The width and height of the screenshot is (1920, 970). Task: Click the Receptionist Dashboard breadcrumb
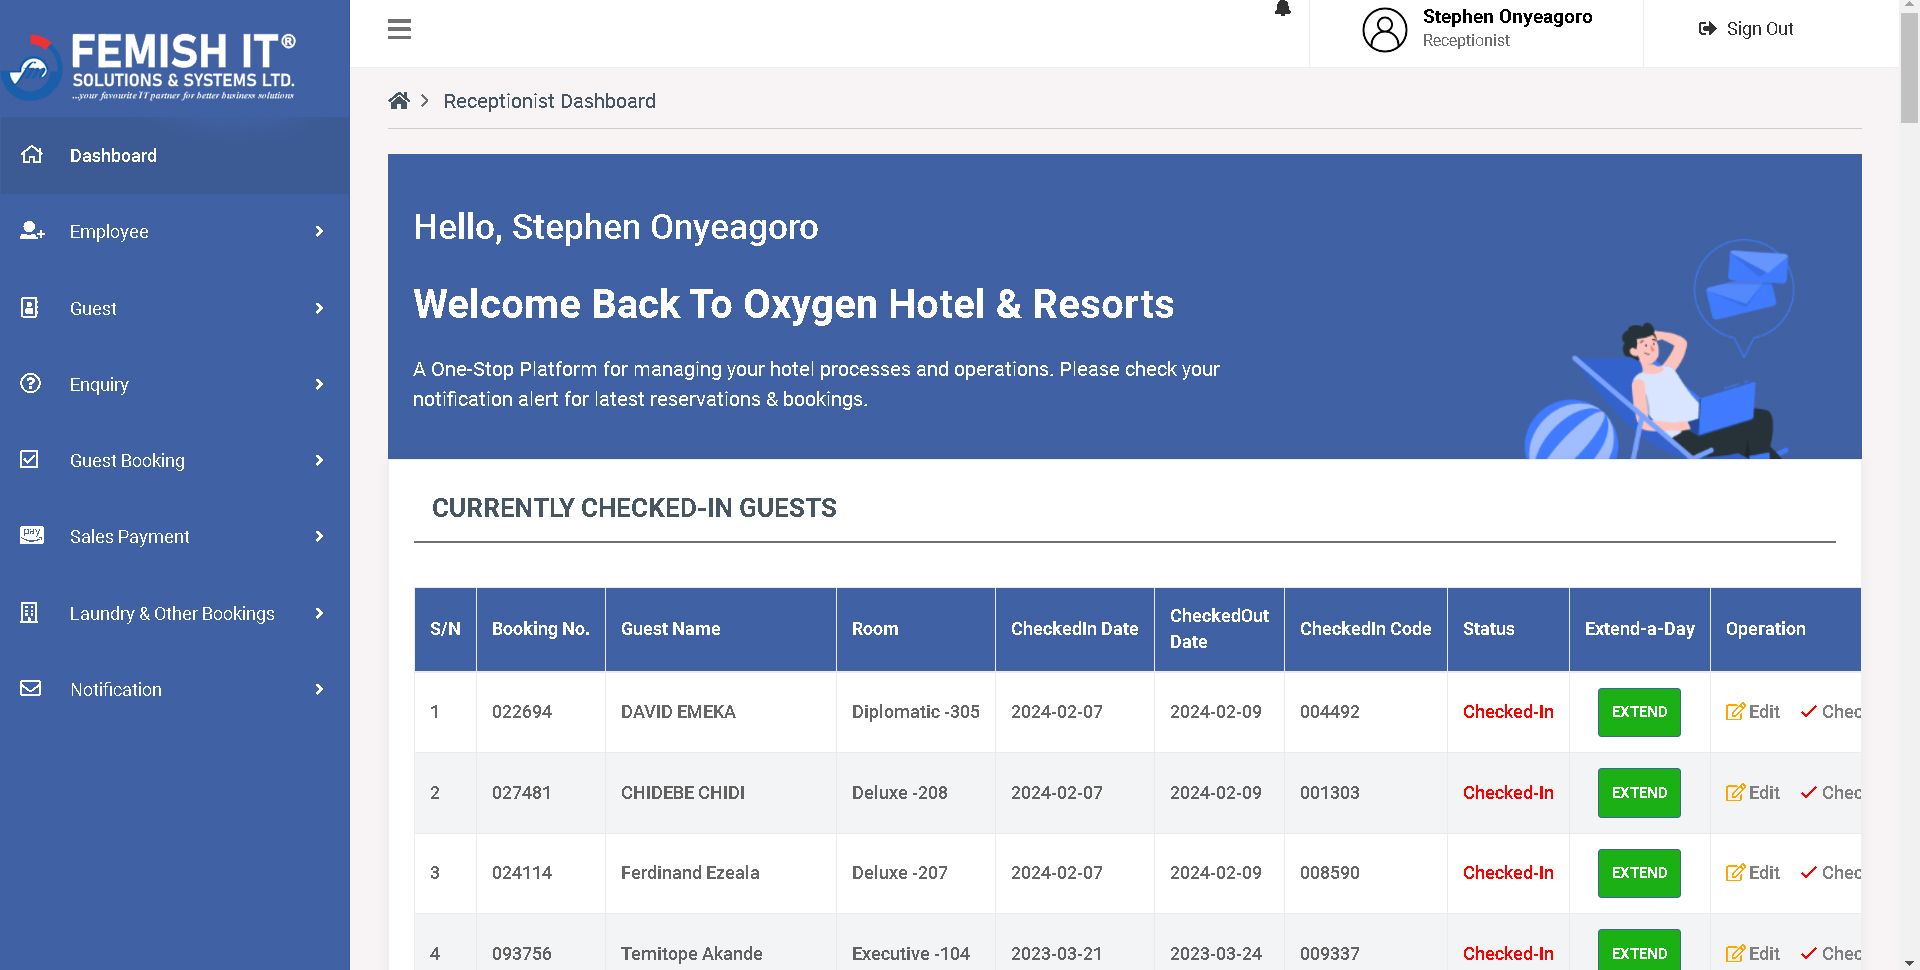[549, 101]
